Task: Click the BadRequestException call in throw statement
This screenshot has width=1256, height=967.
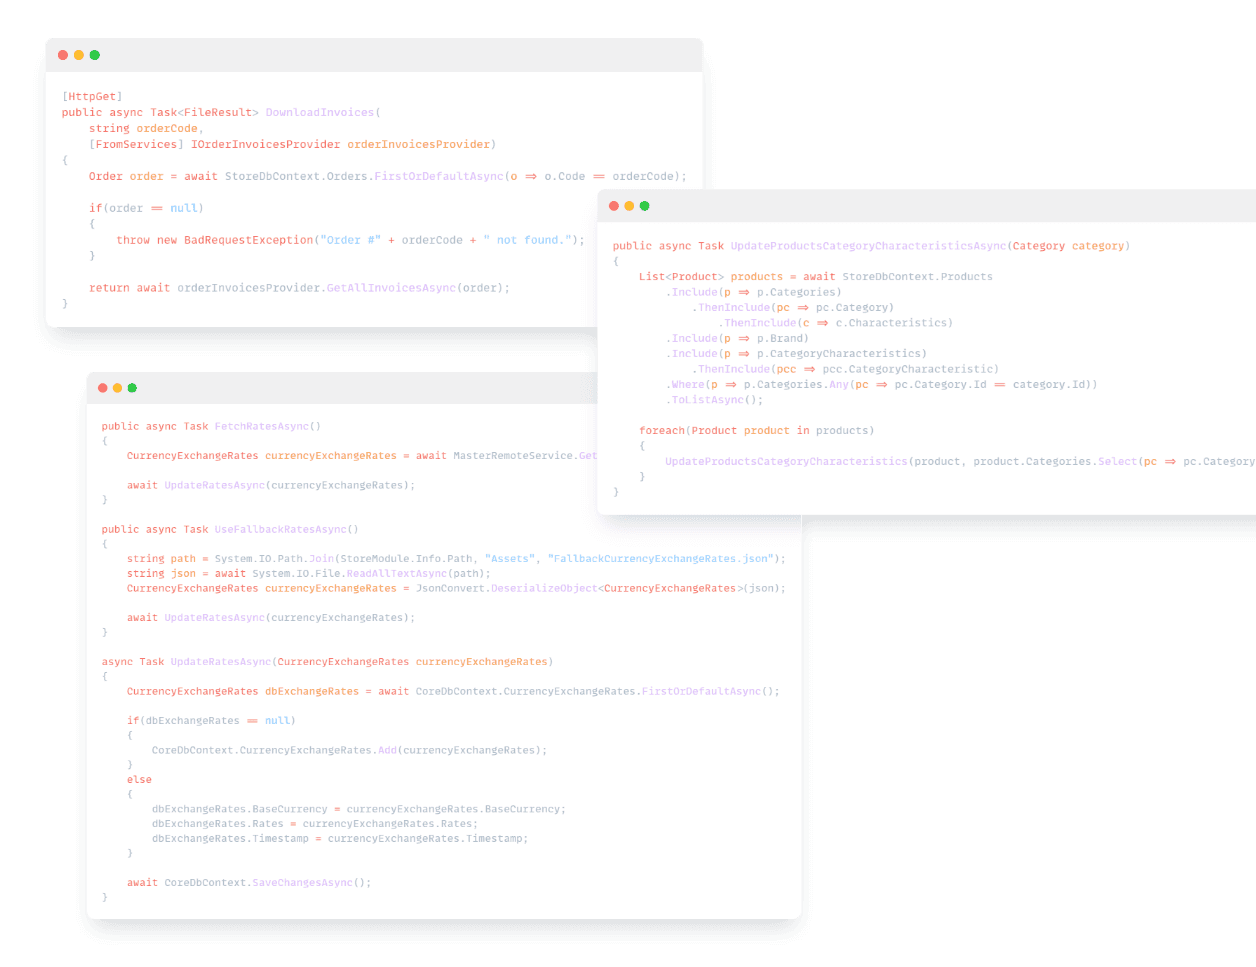Action: (x=249, y=240)
